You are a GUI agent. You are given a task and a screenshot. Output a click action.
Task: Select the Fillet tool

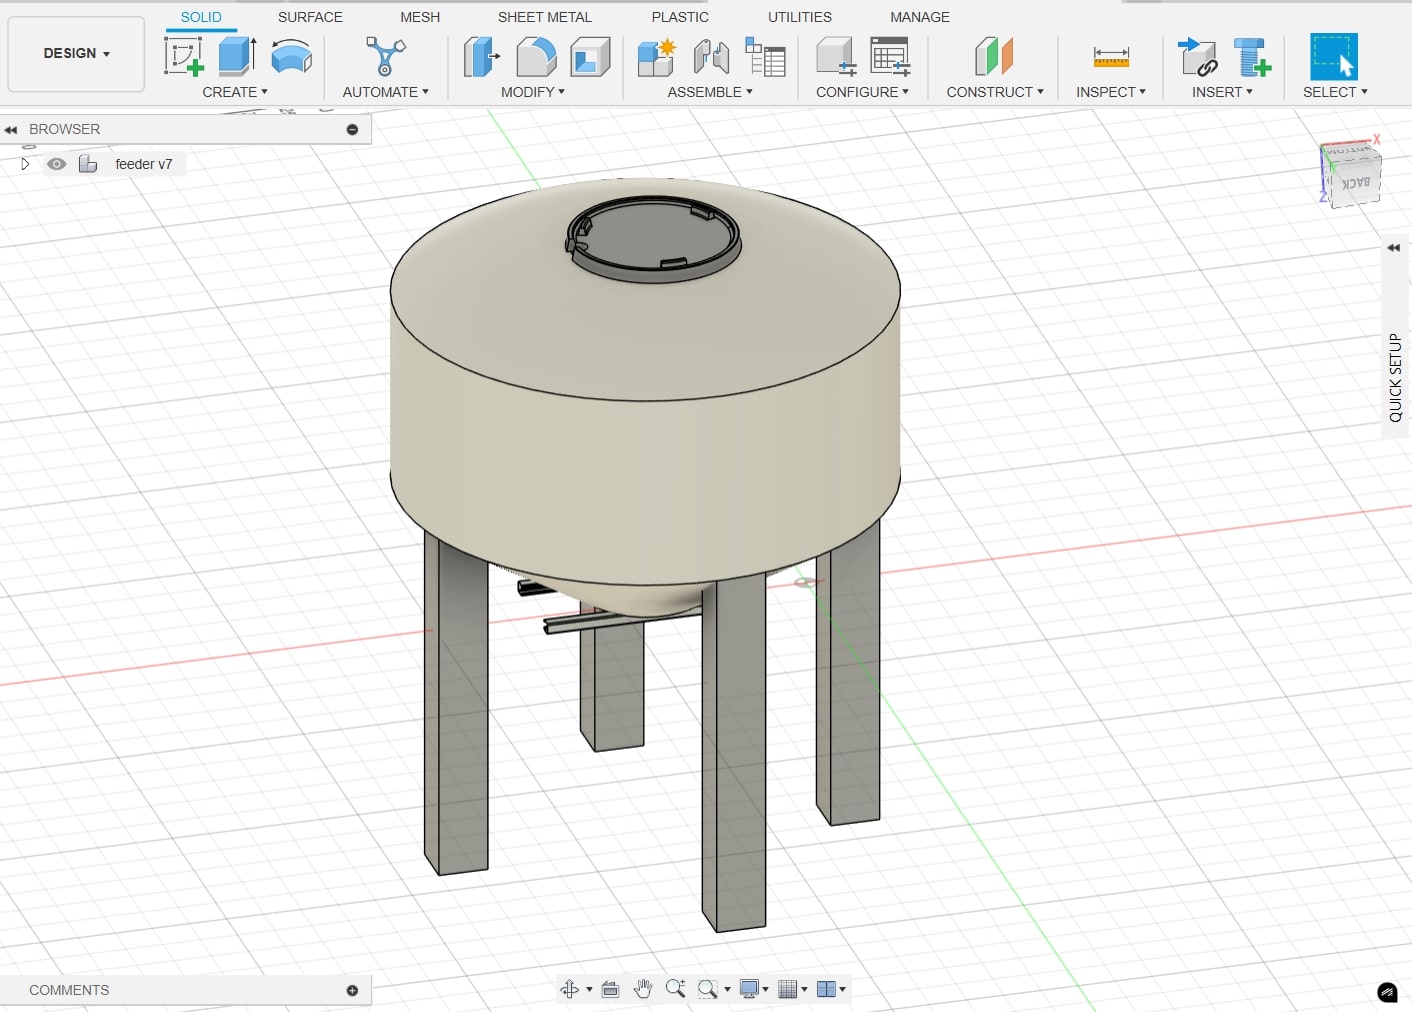tap(536, 57)
